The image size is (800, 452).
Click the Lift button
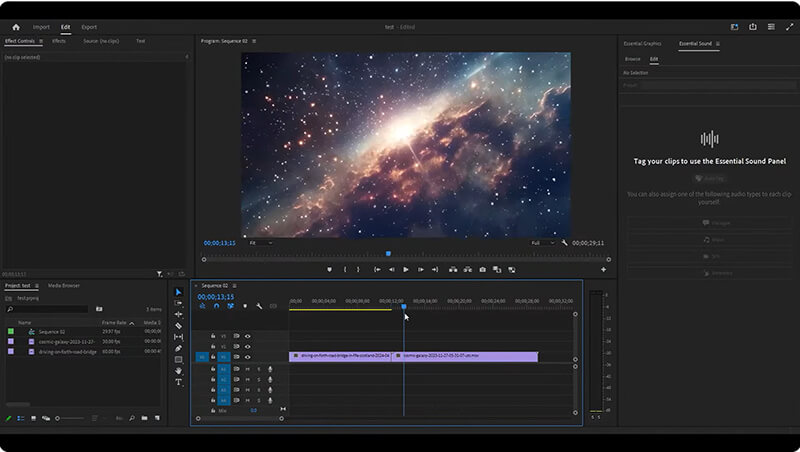(453, 269)
